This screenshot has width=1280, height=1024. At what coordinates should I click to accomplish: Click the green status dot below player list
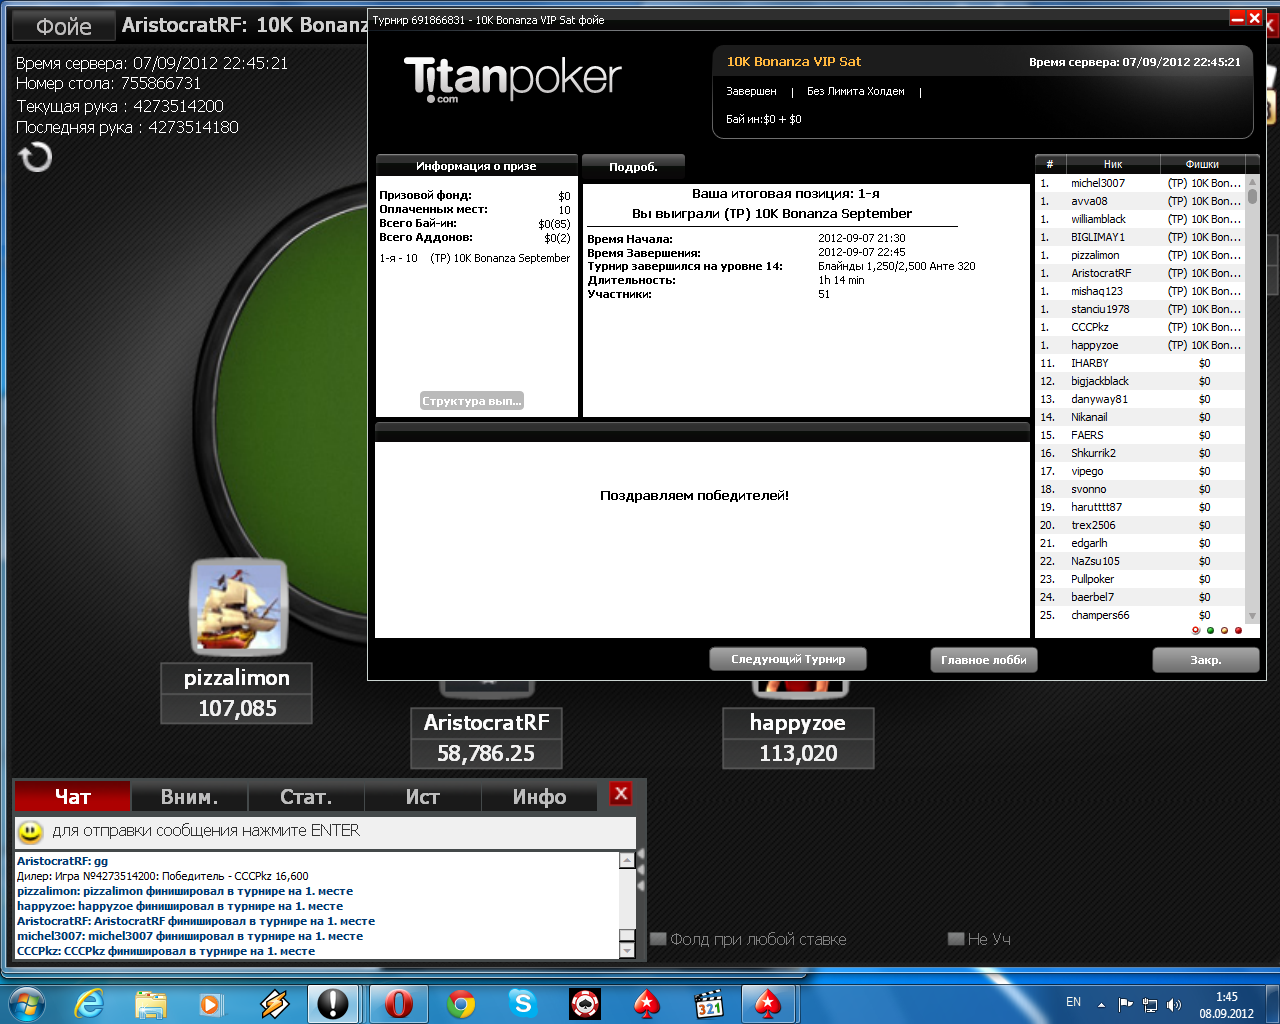point(1210,631)
